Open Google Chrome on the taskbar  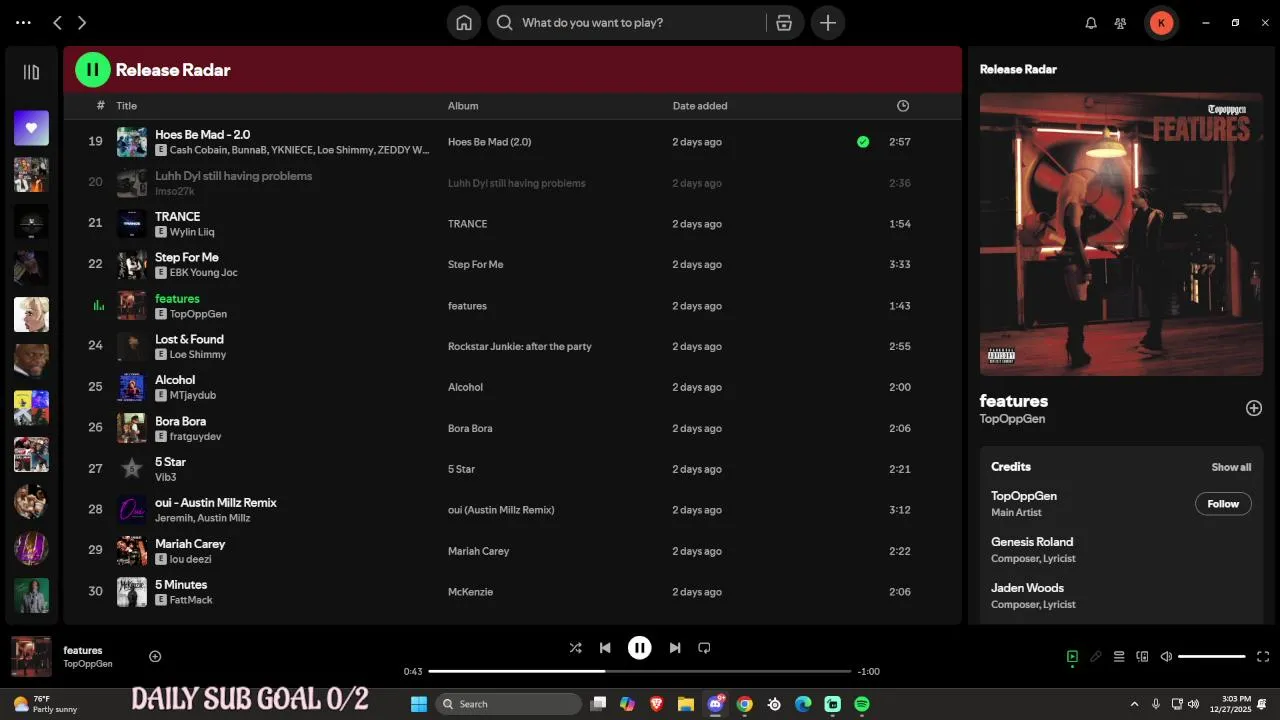pyautogui.click(x=745, y=704)
